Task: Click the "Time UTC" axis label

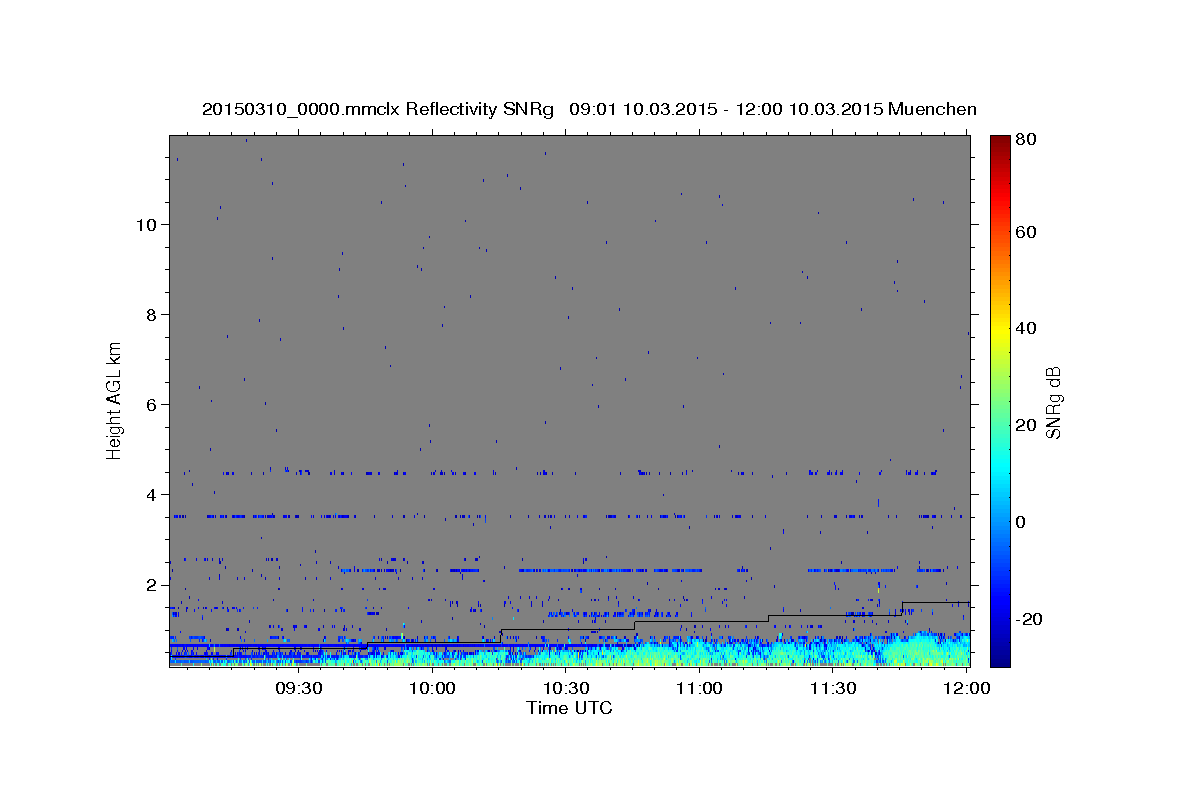Action: point(569,708)
